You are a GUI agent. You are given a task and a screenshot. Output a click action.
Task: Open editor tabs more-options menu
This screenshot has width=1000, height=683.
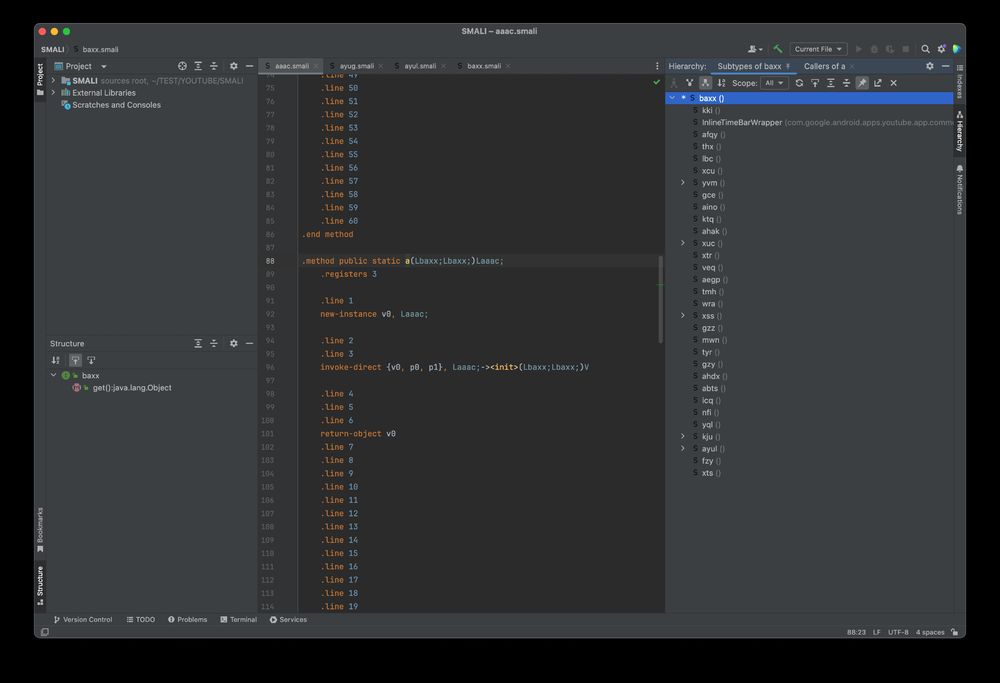pyautogui.click(x=657, y=66)
